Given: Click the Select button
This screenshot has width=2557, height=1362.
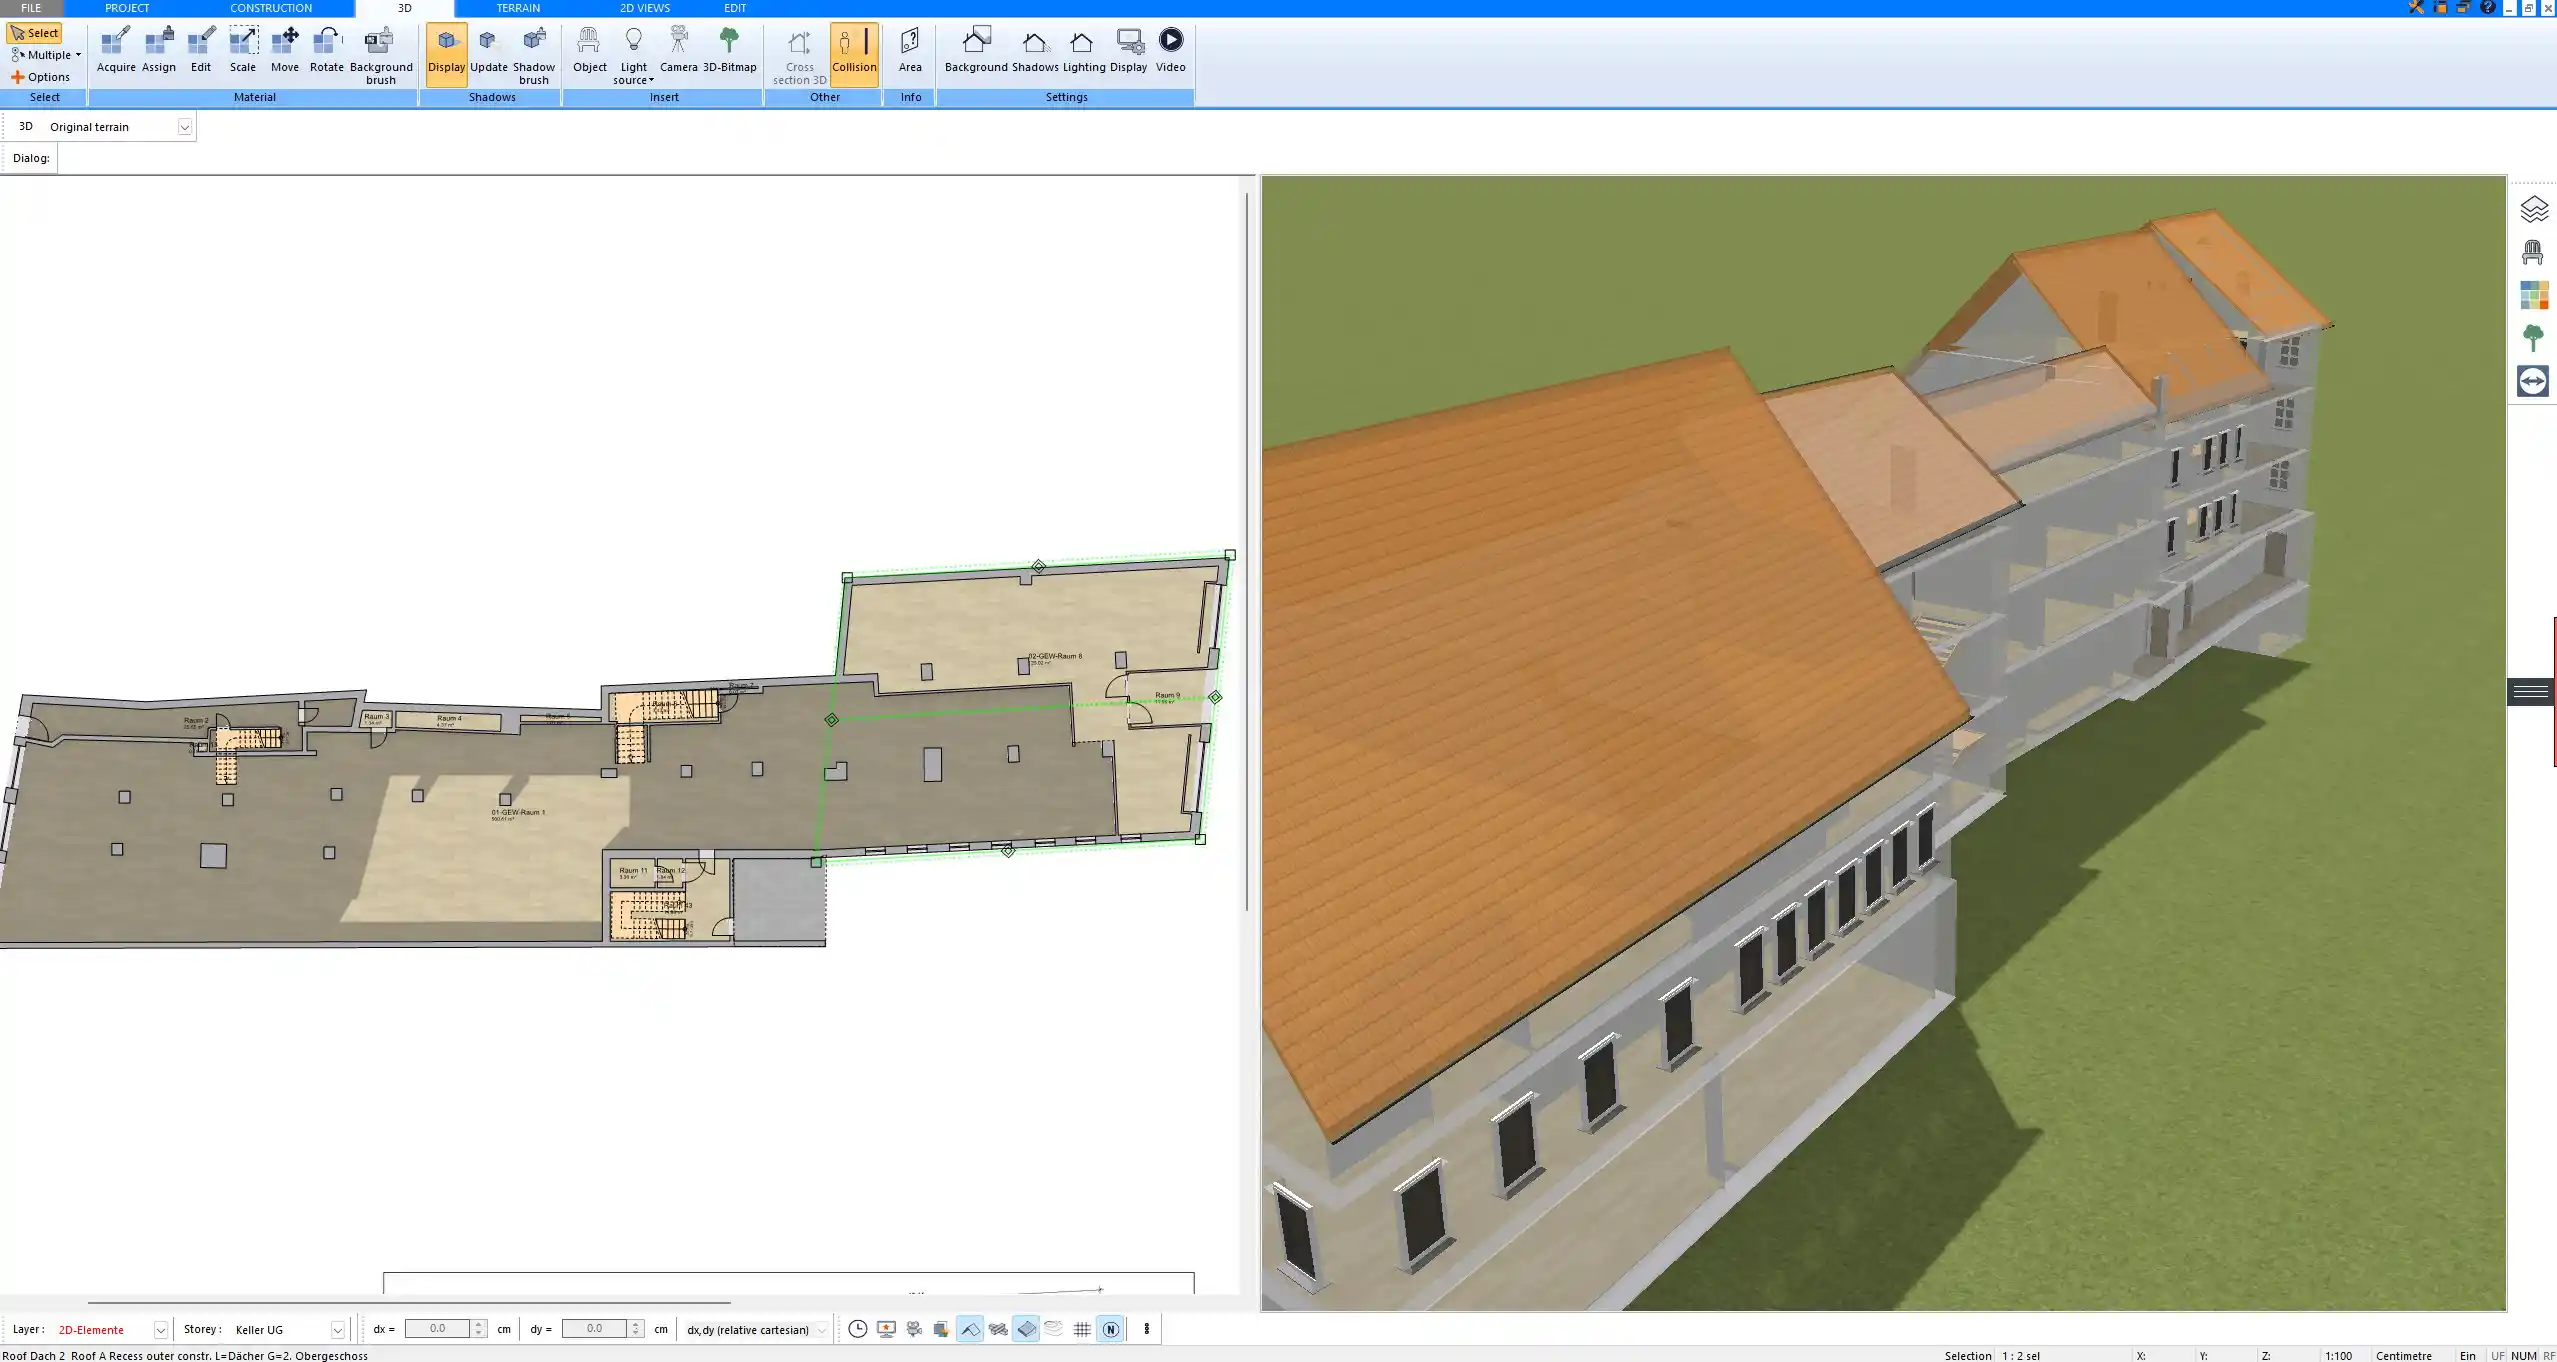Looking at the screenshot, I should pos(35,33).
